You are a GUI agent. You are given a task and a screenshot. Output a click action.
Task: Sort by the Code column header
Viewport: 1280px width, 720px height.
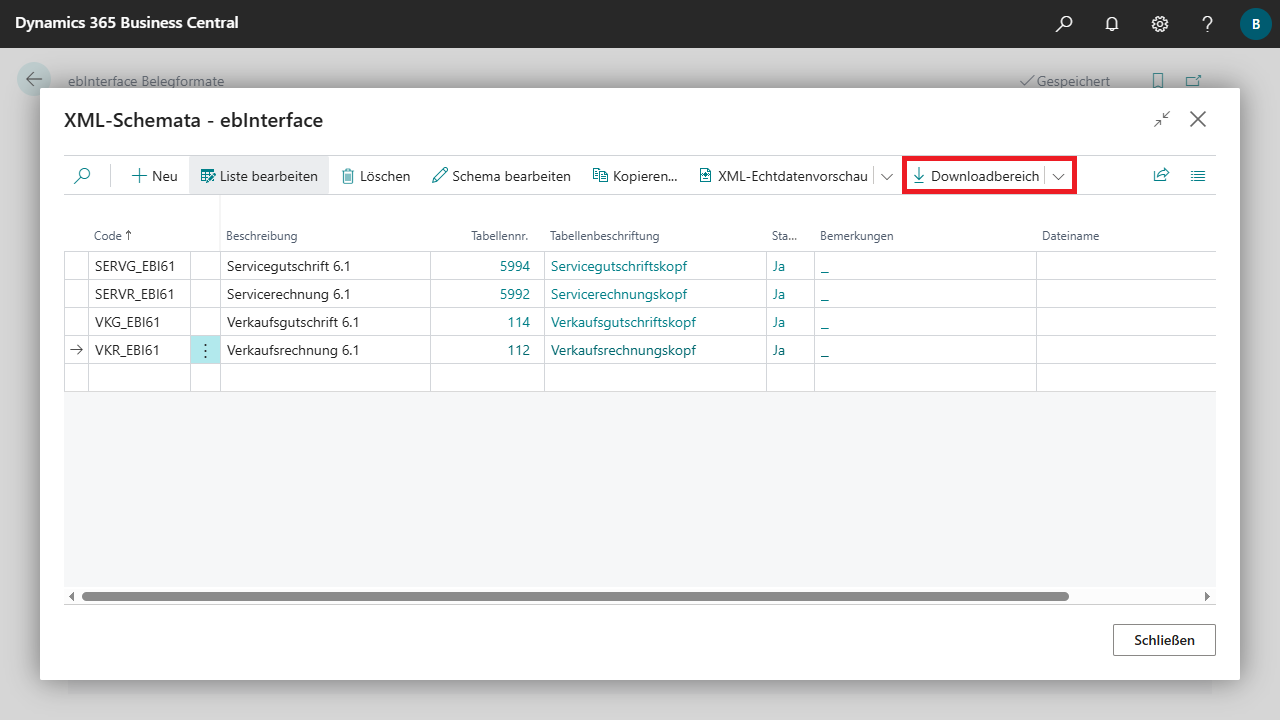(113, 236)
